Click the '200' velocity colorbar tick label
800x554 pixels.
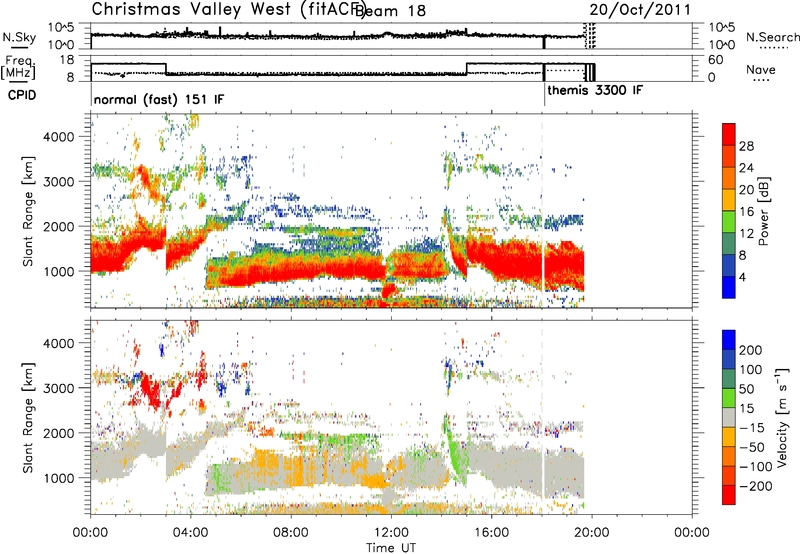[x=750, y=350]
